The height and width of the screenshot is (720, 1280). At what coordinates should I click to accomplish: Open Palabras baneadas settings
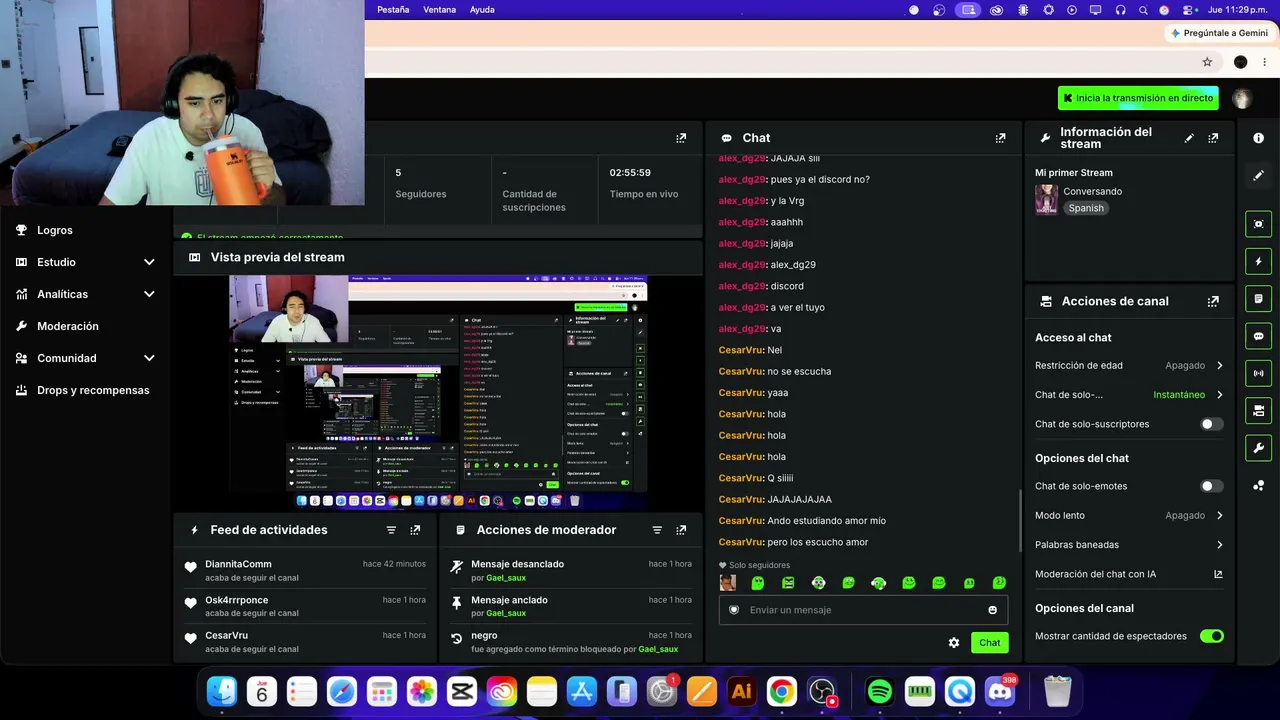tap(1129, 545)
